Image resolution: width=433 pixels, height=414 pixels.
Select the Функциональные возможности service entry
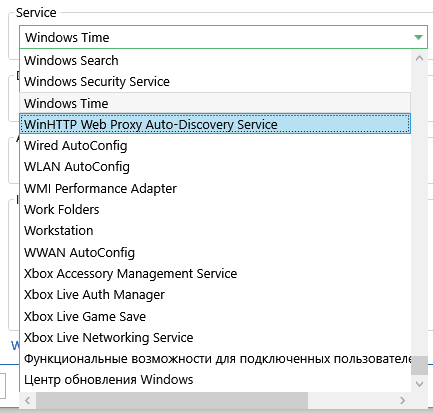point(215,359)
